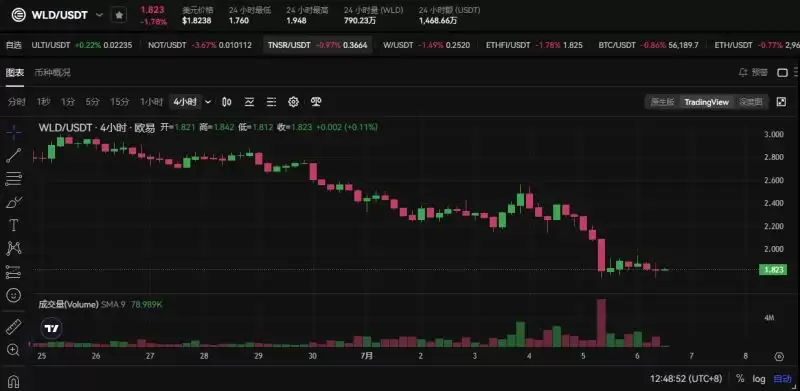Select NOT/USDT in the ticker bar
The image size is (800, 391).
[x=199, y=45]
